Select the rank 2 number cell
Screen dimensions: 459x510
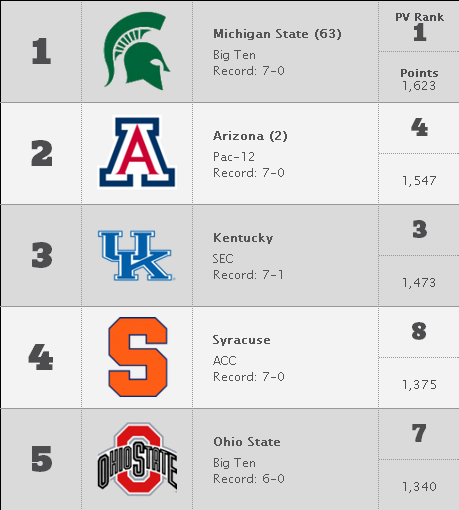click(42, 153)
